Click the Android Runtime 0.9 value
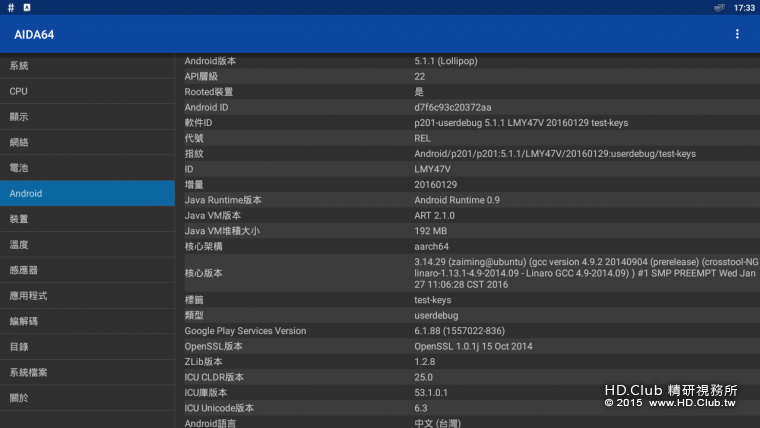 [x=457, y=200]
